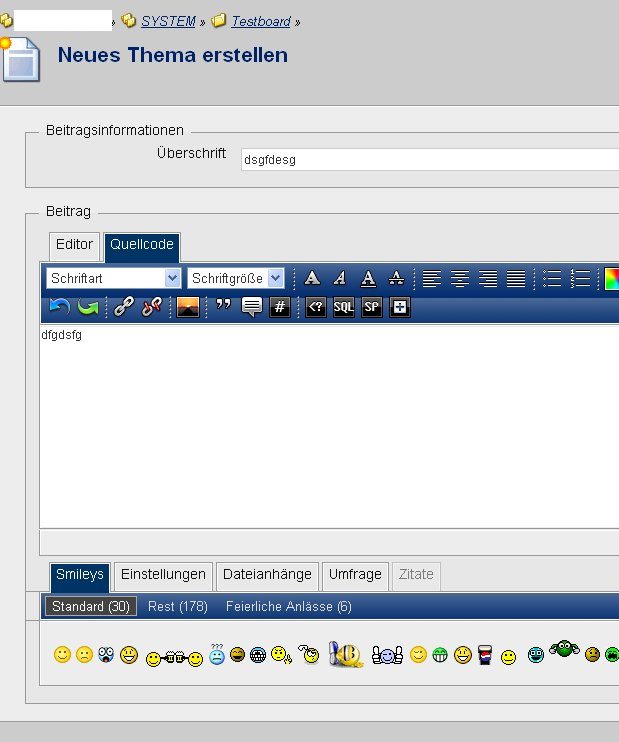Click the Zitate tab
619x742 pixels.
tap(416, 575)
